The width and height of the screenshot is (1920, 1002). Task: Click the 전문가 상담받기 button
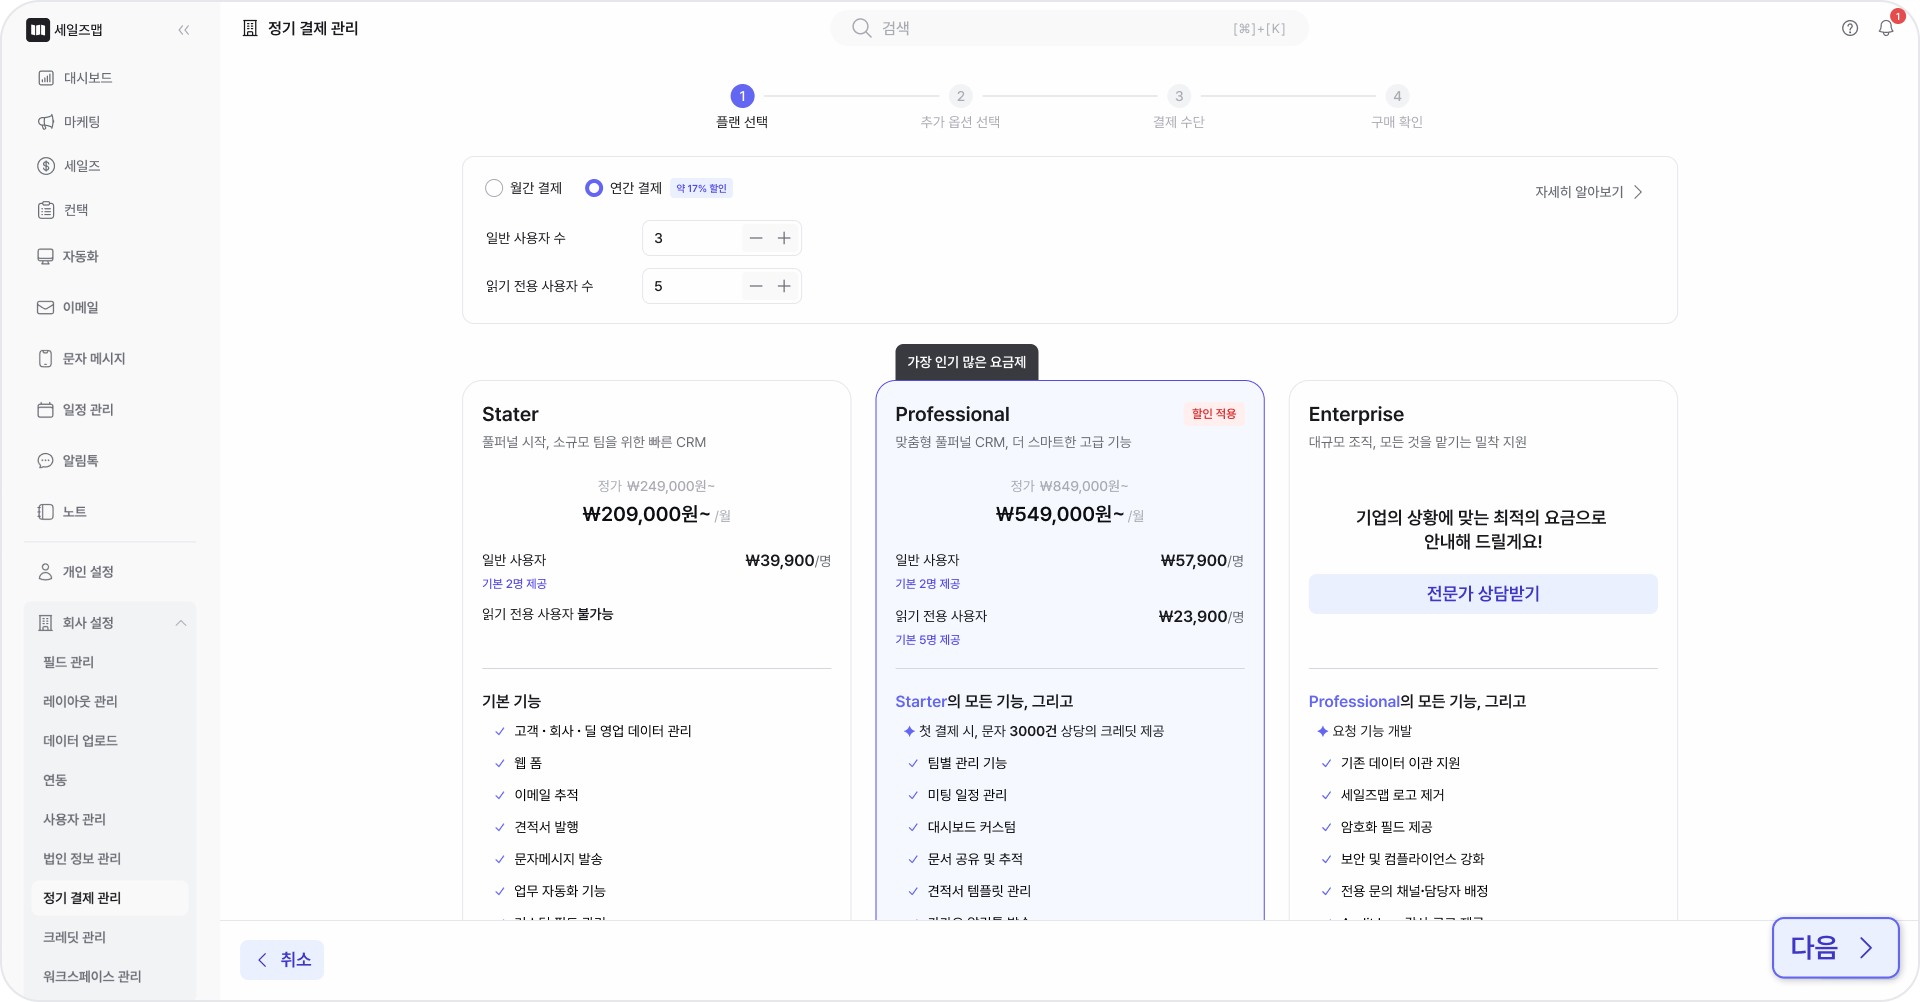(x=1482, y=594)
